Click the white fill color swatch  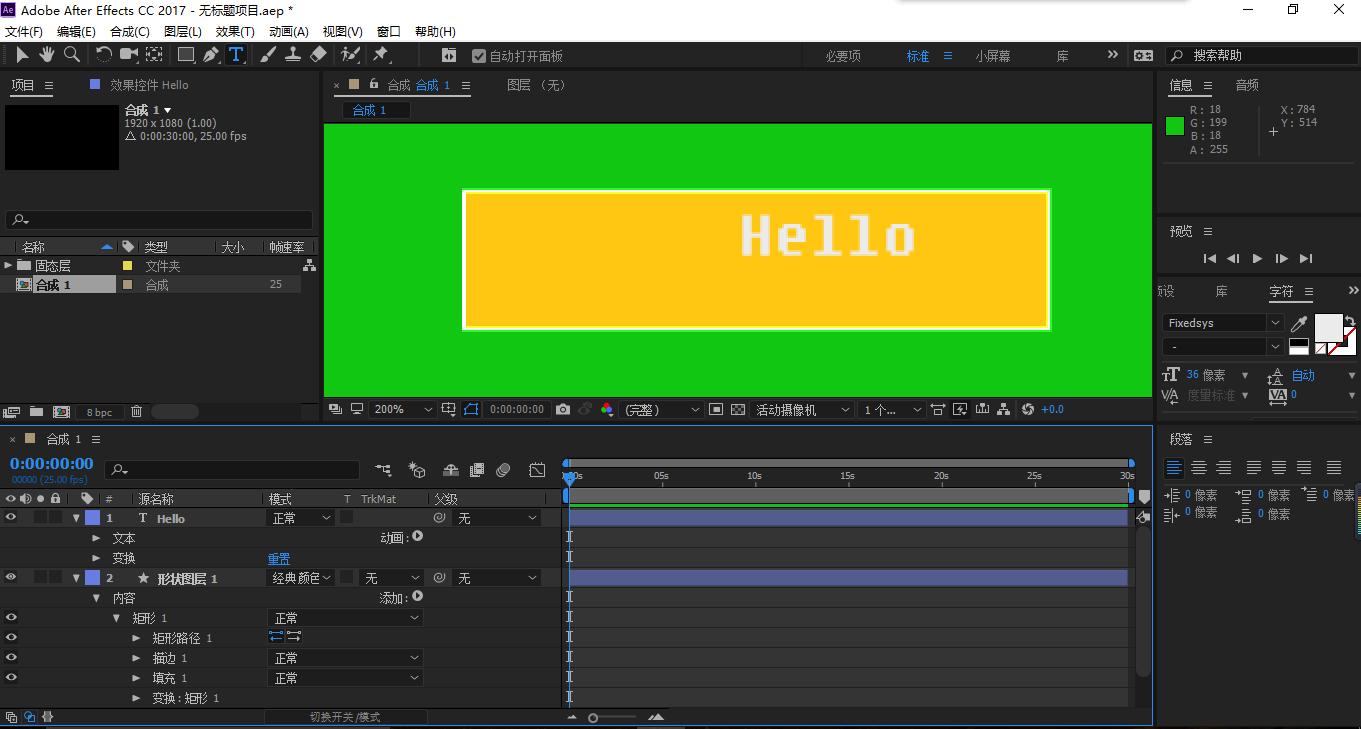(1328, 327)
